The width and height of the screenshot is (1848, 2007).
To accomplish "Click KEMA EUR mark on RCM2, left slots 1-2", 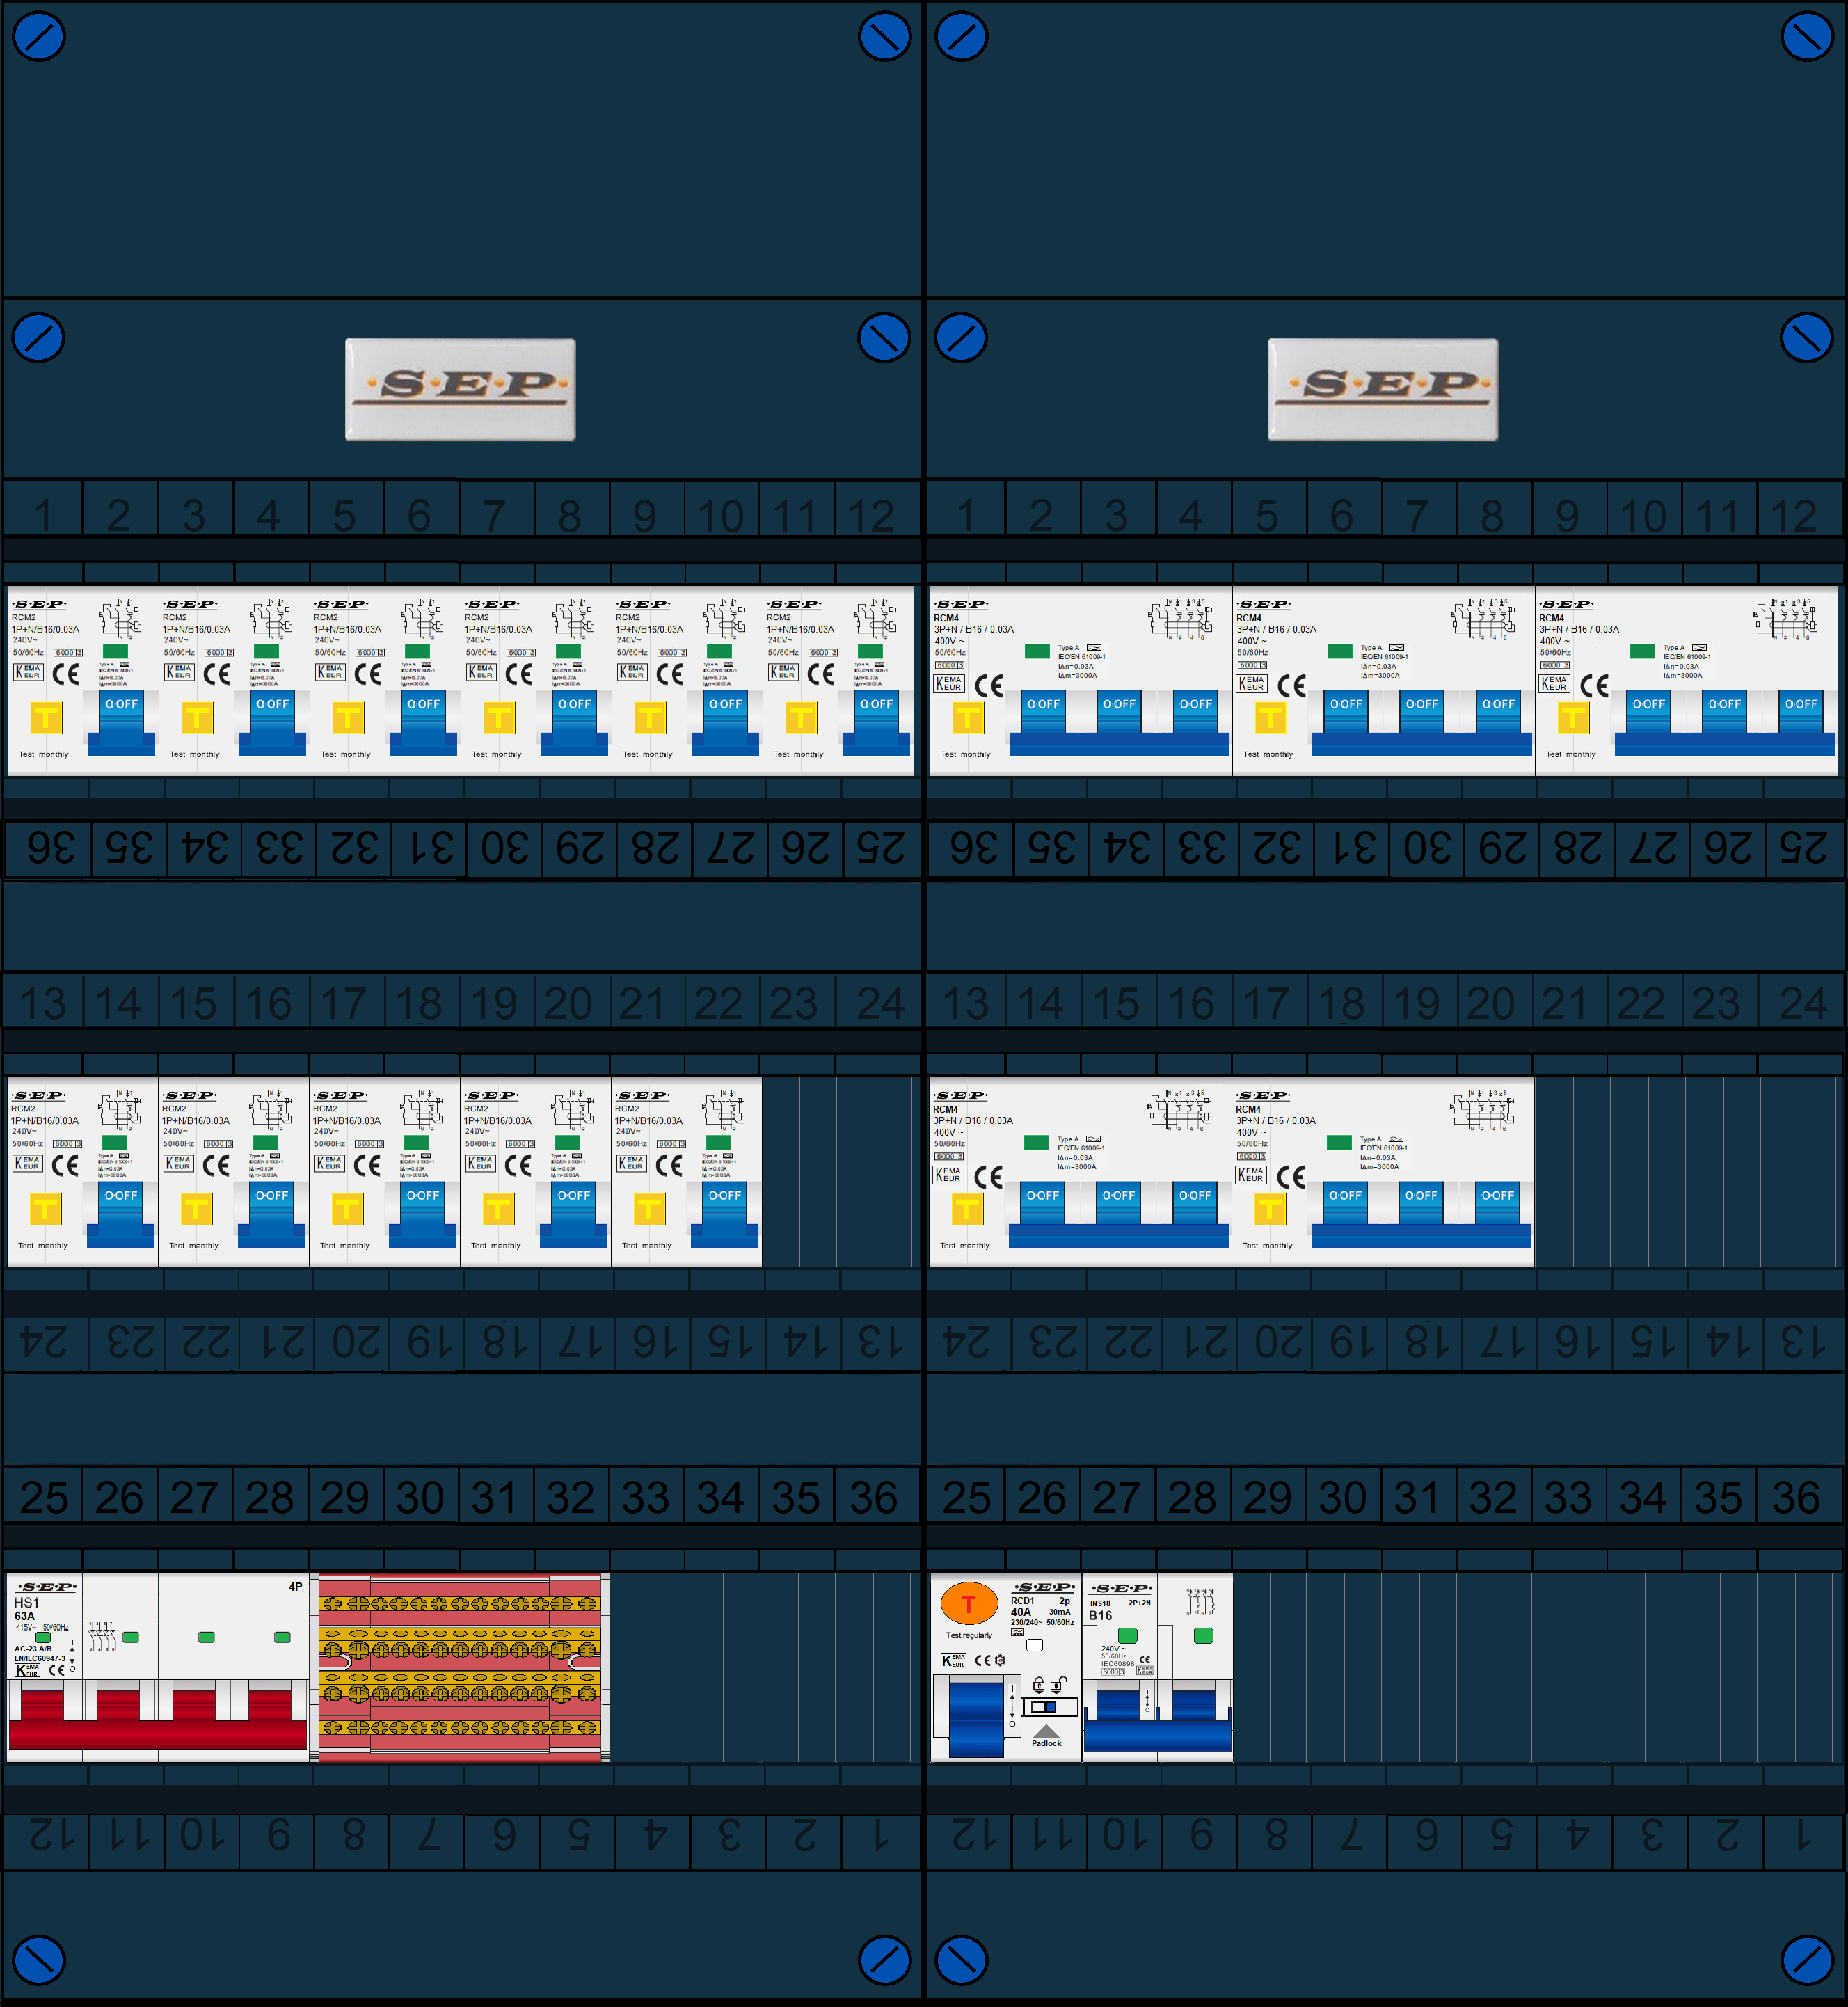I will [28, 672].
